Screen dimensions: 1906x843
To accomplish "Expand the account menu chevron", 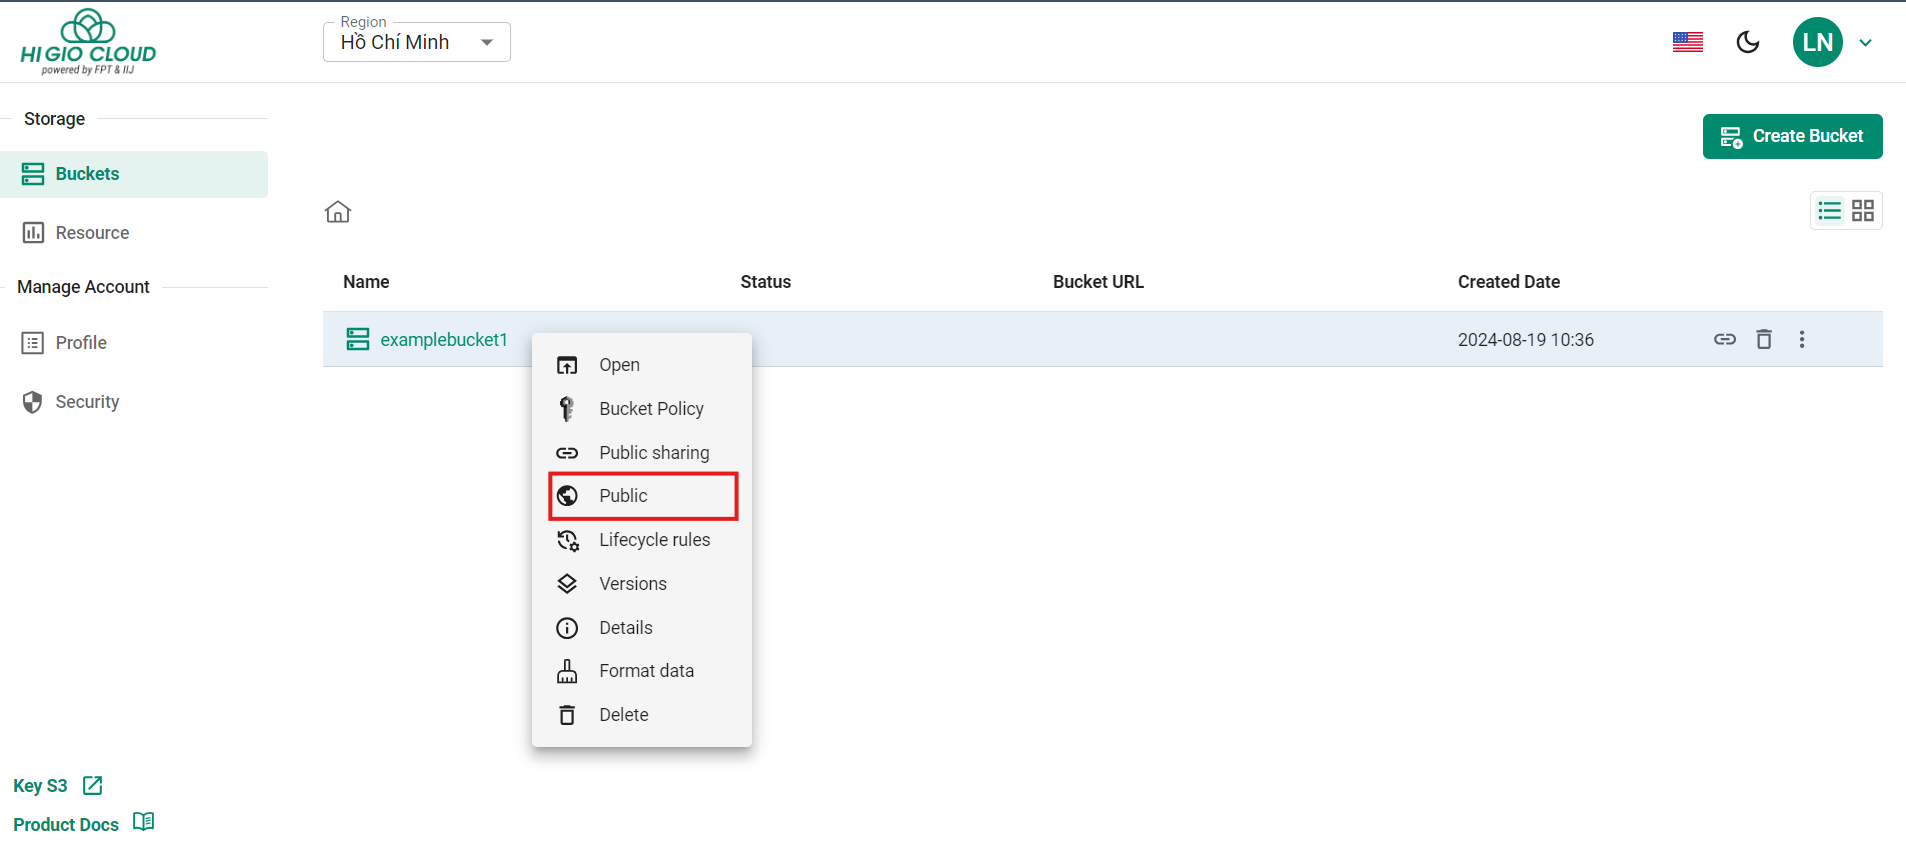I will coord(1865,43).
